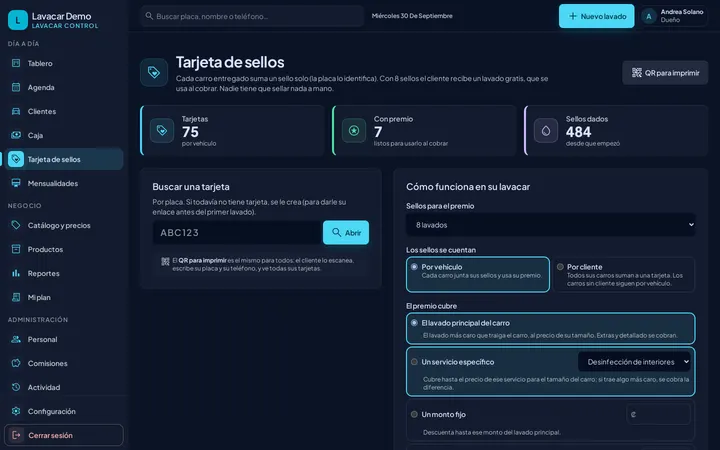720x450 pixels.
Task: Click the Caja cash icon
Action: coord(16,135)
